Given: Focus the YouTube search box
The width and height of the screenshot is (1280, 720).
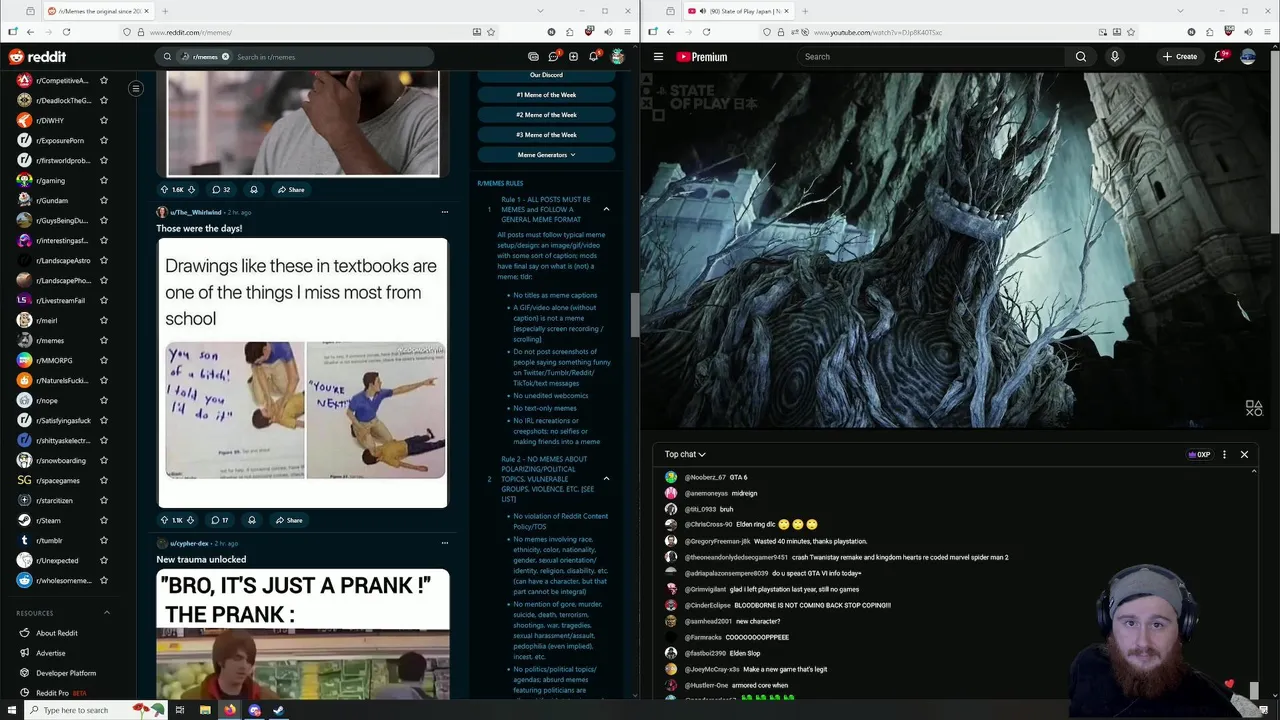Looking at the screenshot, I should click(x=930, y=57).
